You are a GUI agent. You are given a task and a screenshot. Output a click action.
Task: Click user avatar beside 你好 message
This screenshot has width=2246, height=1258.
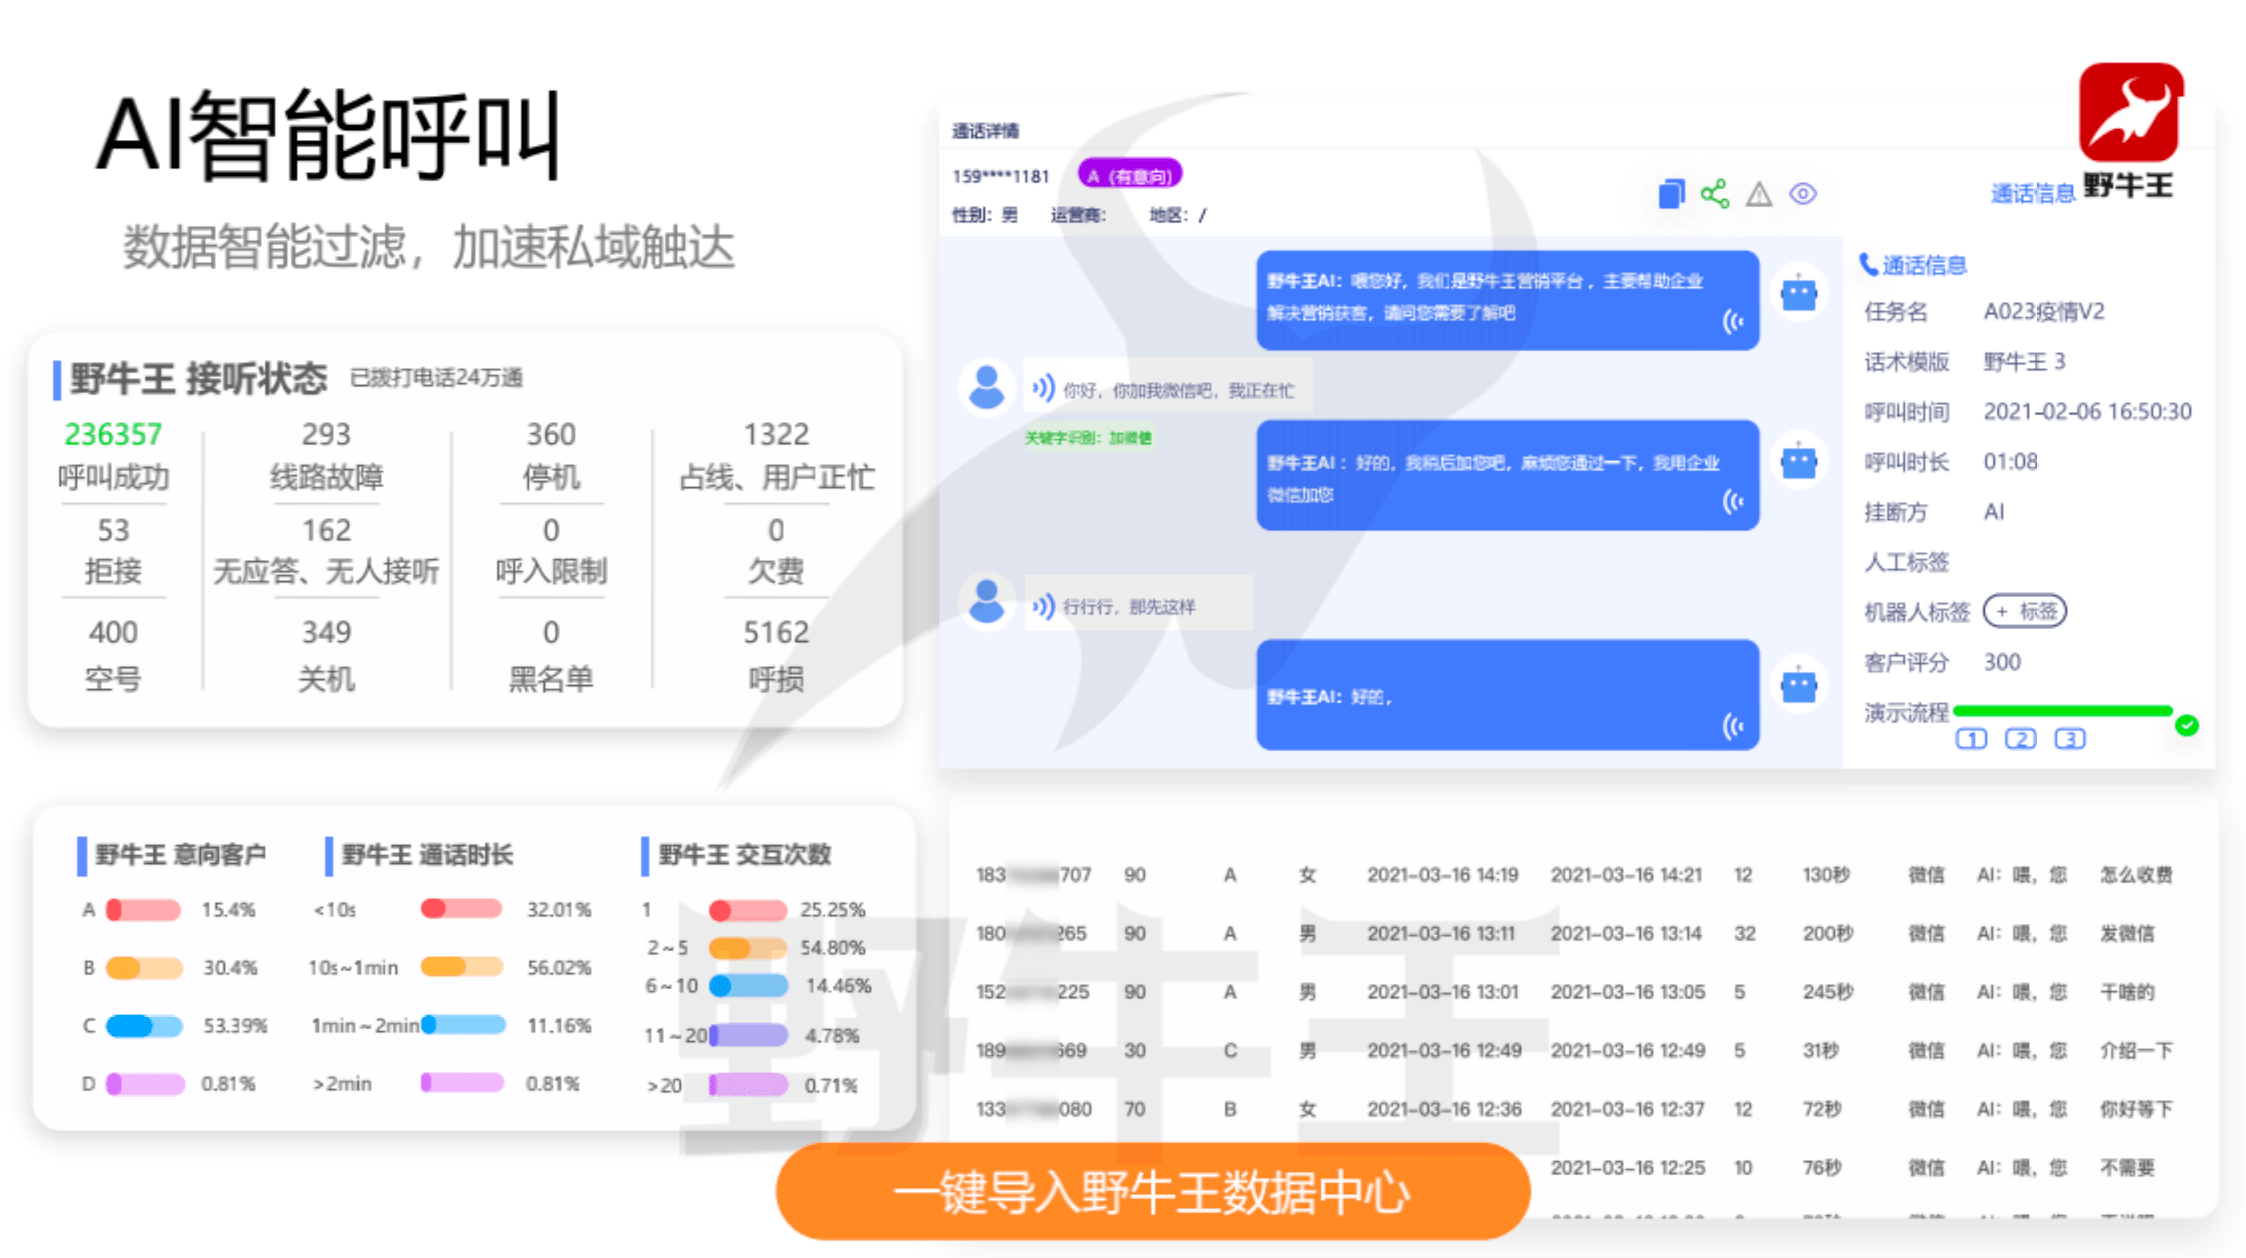point(987,387)
